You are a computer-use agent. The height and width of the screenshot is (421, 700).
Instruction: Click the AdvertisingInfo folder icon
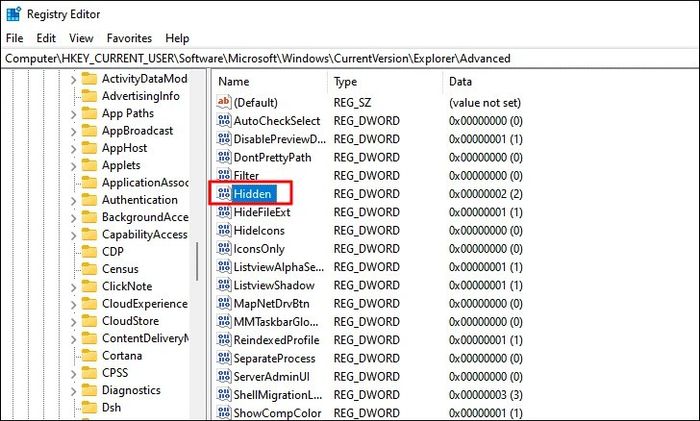click(x=89, y=96)
